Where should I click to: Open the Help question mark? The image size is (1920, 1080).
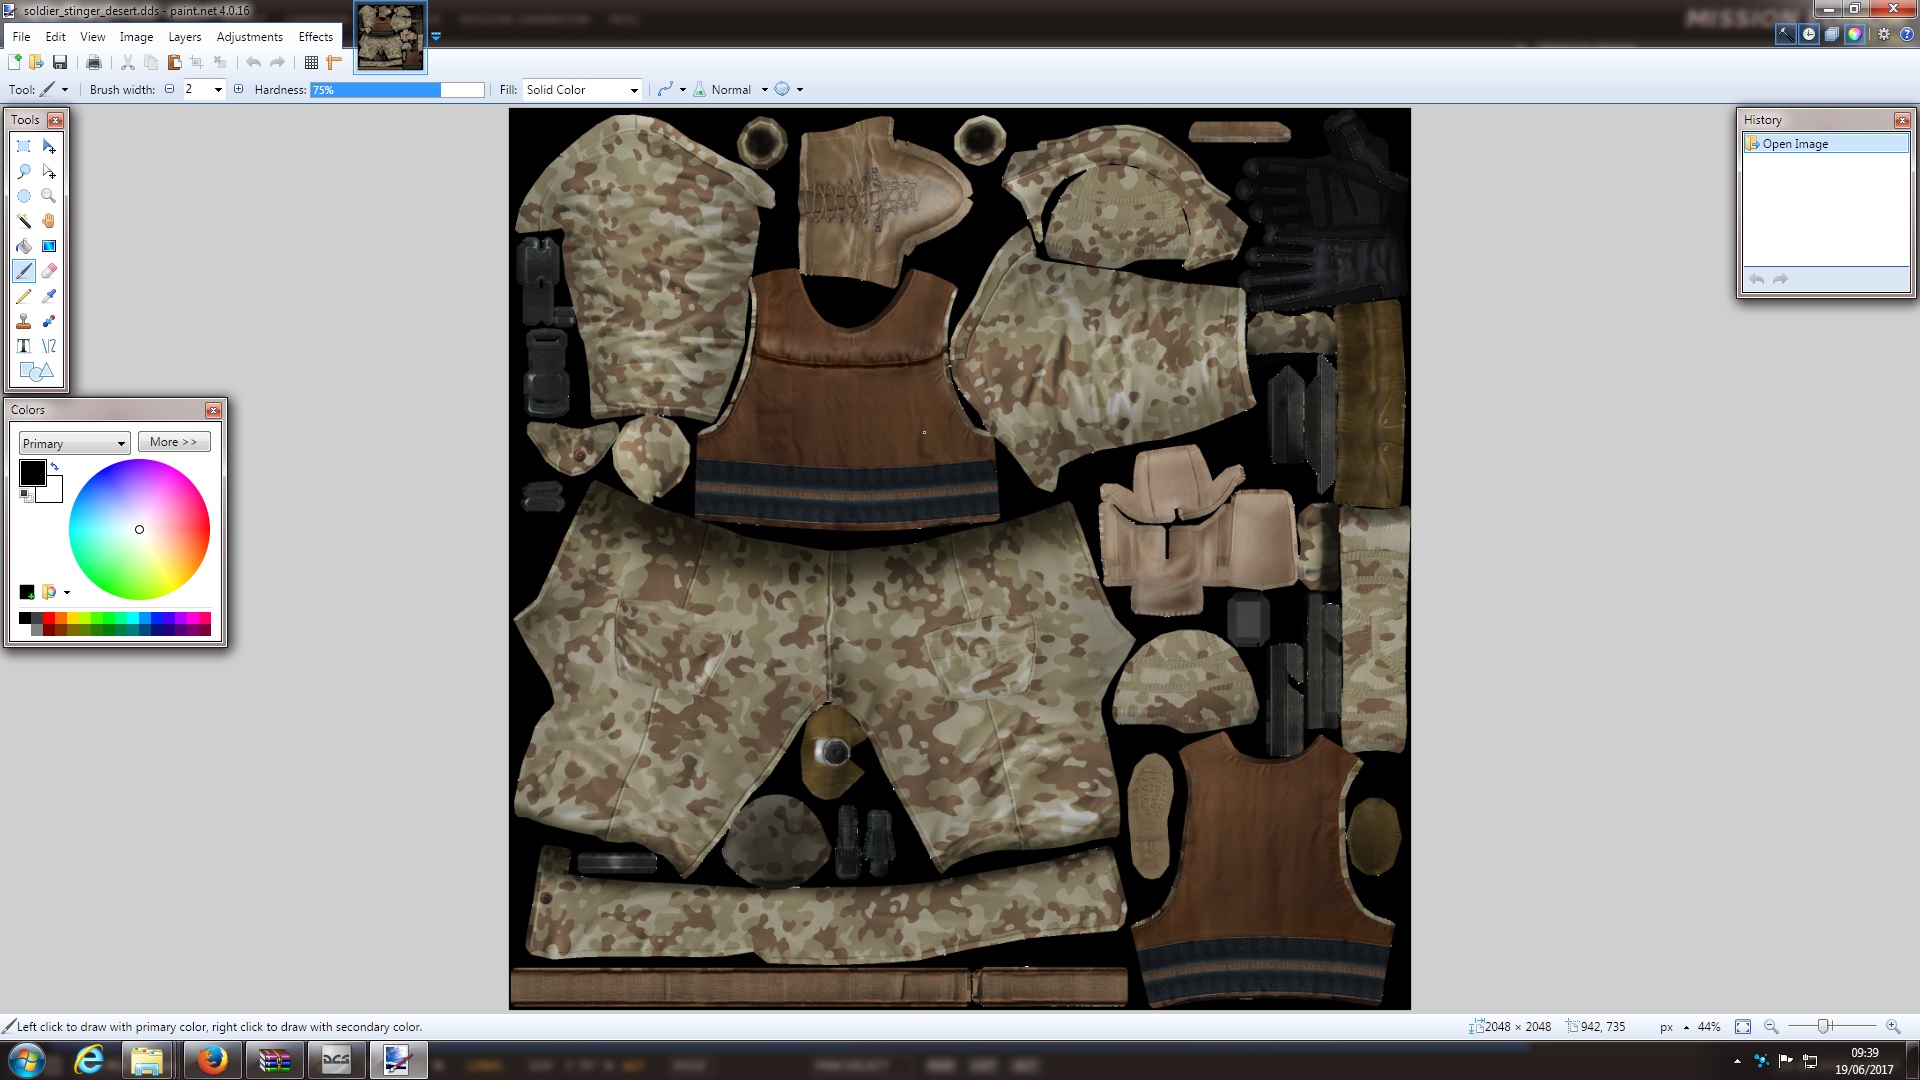(1906, 34)
